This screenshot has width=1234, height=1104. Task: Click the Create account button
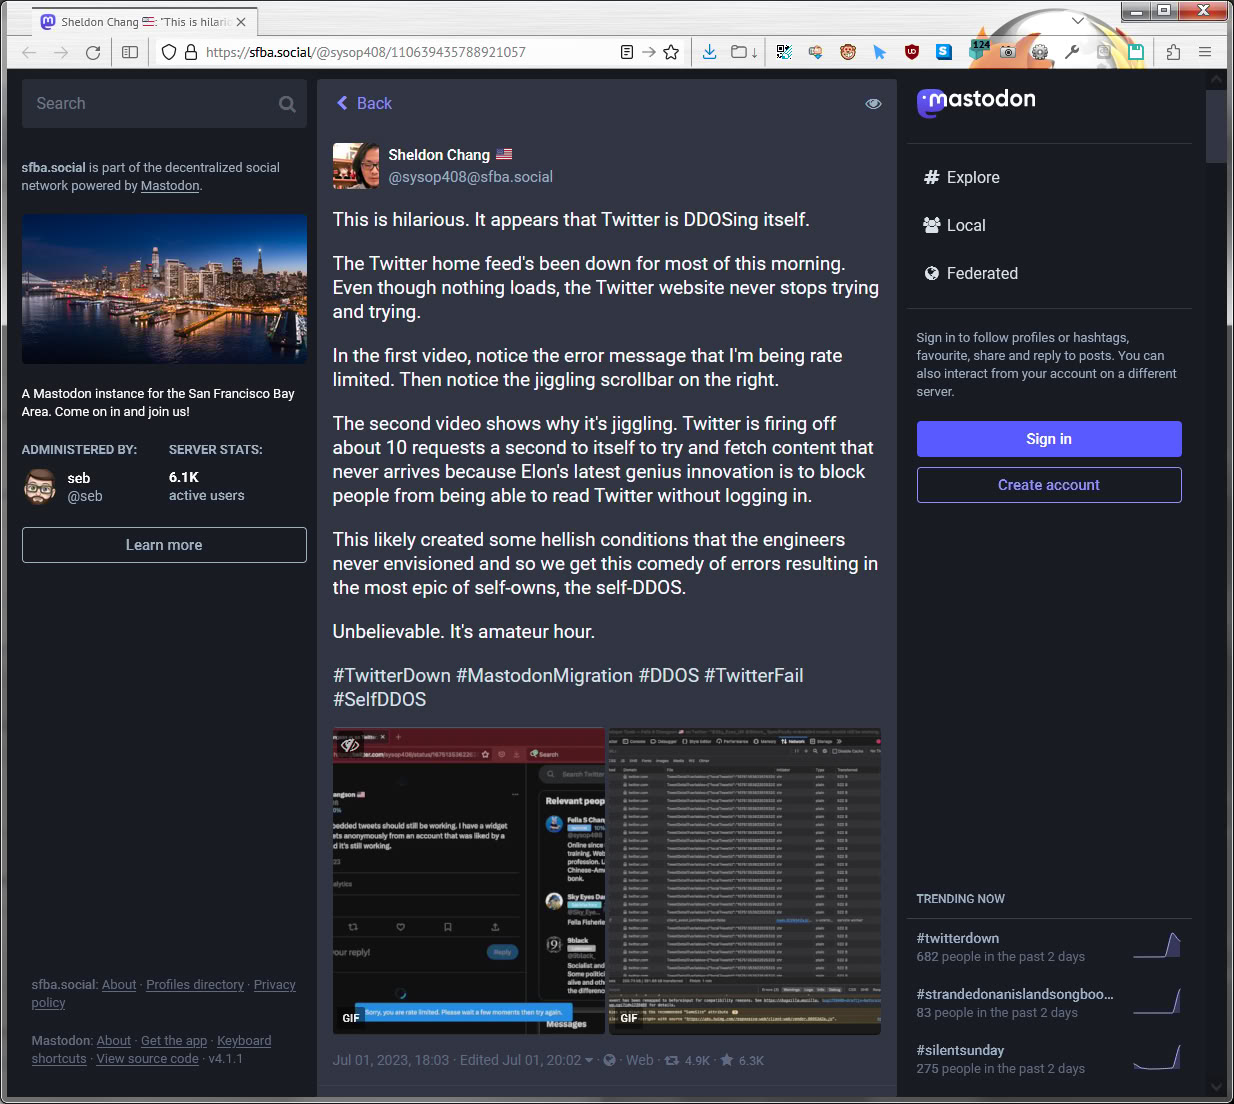[x=1049, y=485]
